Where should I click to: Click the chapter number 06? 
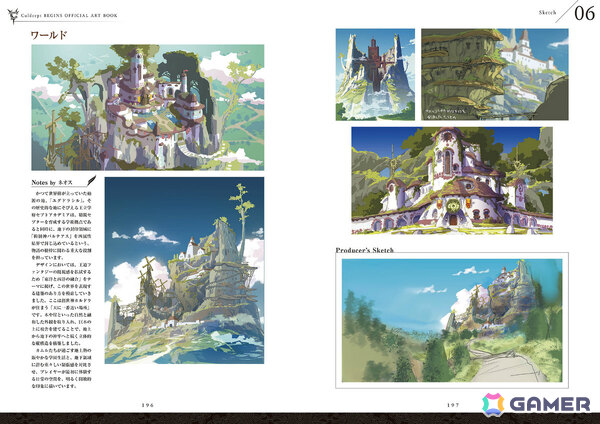tap(584, 13)
